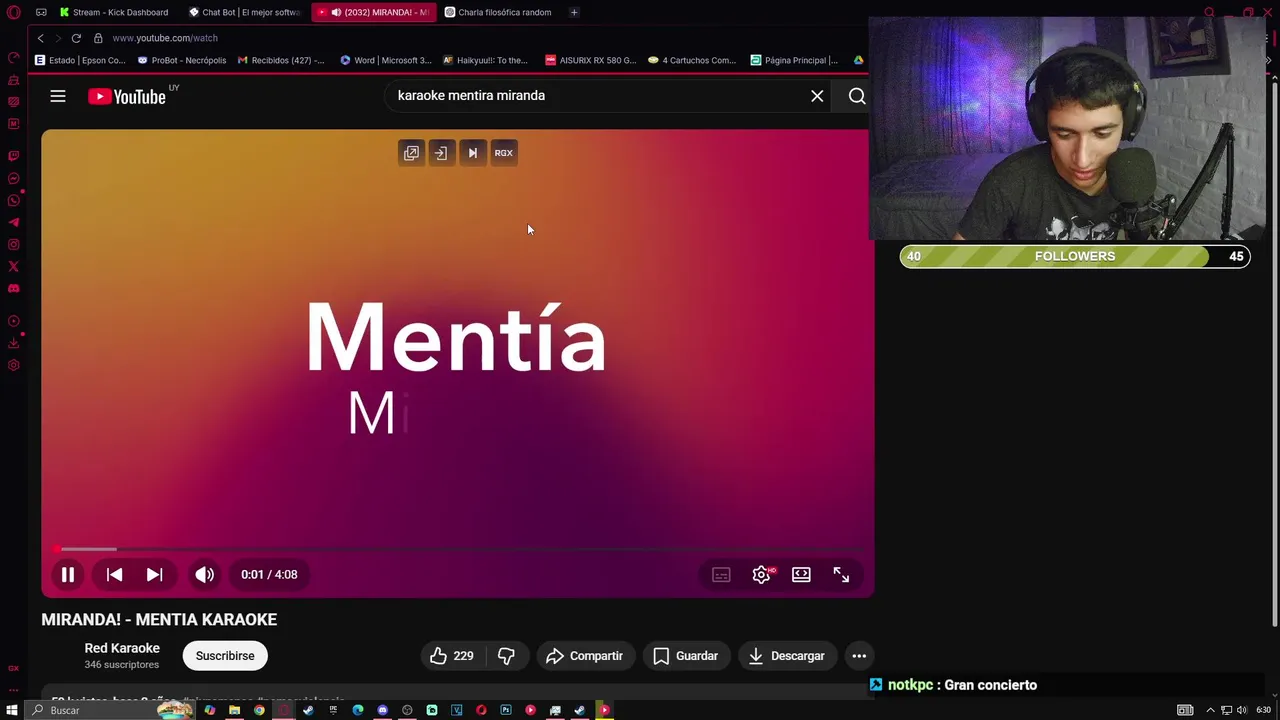Click the Guardar save button
1280x720 pixels.
point(686,656)
